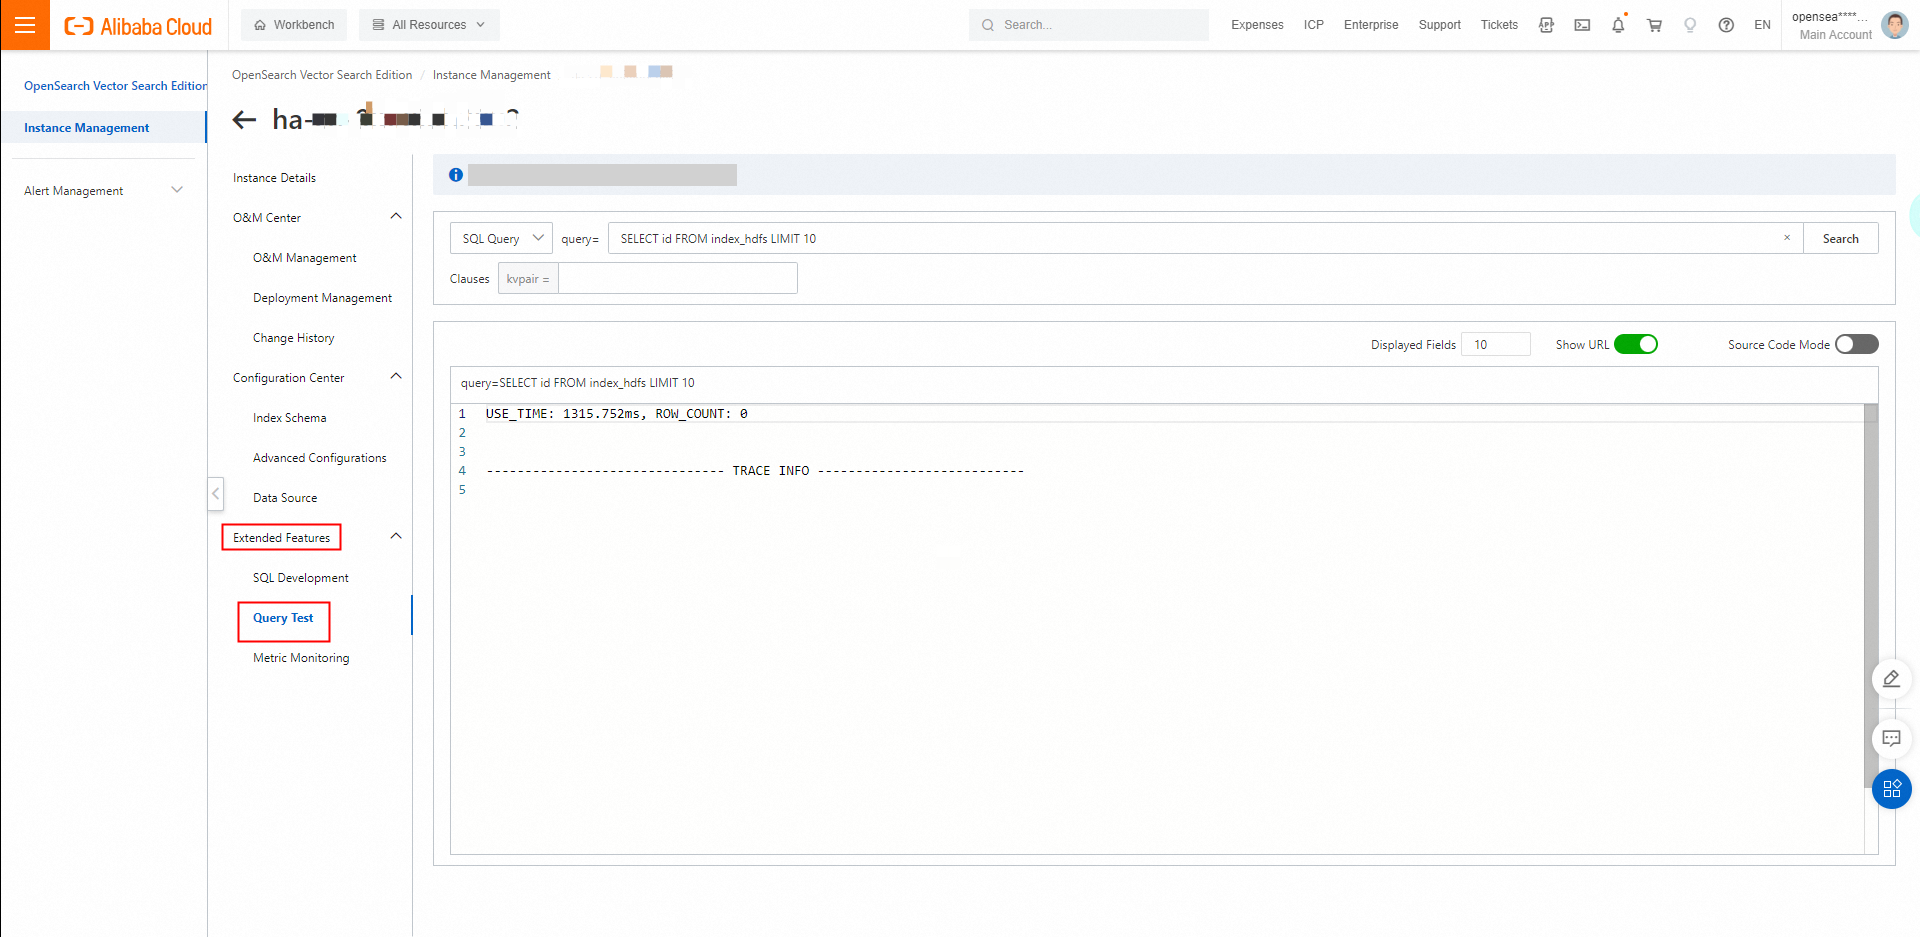
Task: Open Metric Monitoring
Action: click(301, 658)
